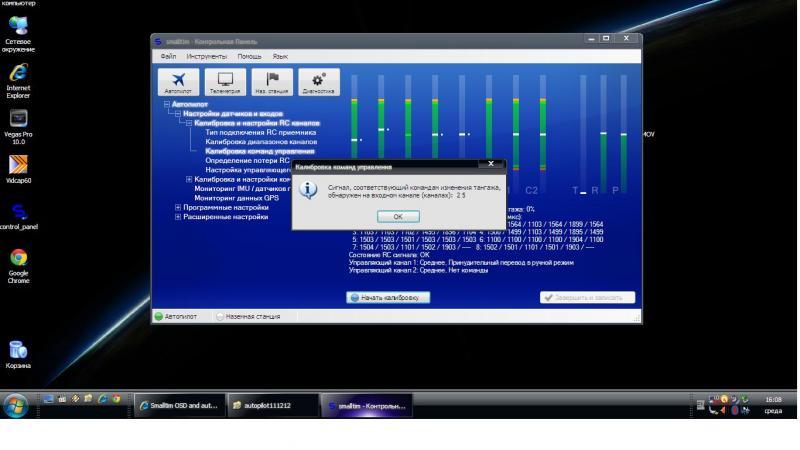Select the control_panel desktop shortcut
Image resolution: width=800 pixels, height=450 pixels.
[x=19, y=213]
